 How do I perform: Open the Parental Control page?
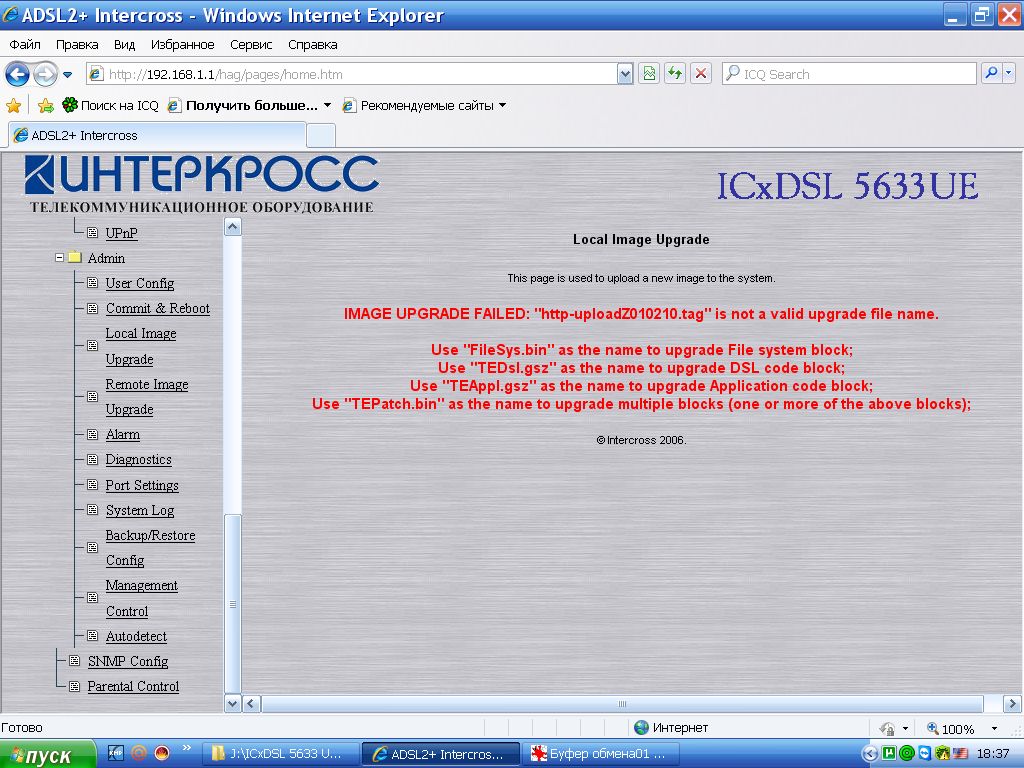[133, 686]
